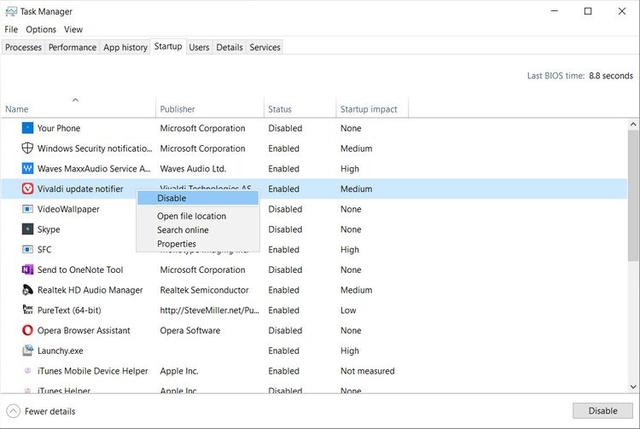Screen dimensions: 640x429
Task: Click the VideoWallpaper icon
Action: [27, 209]
